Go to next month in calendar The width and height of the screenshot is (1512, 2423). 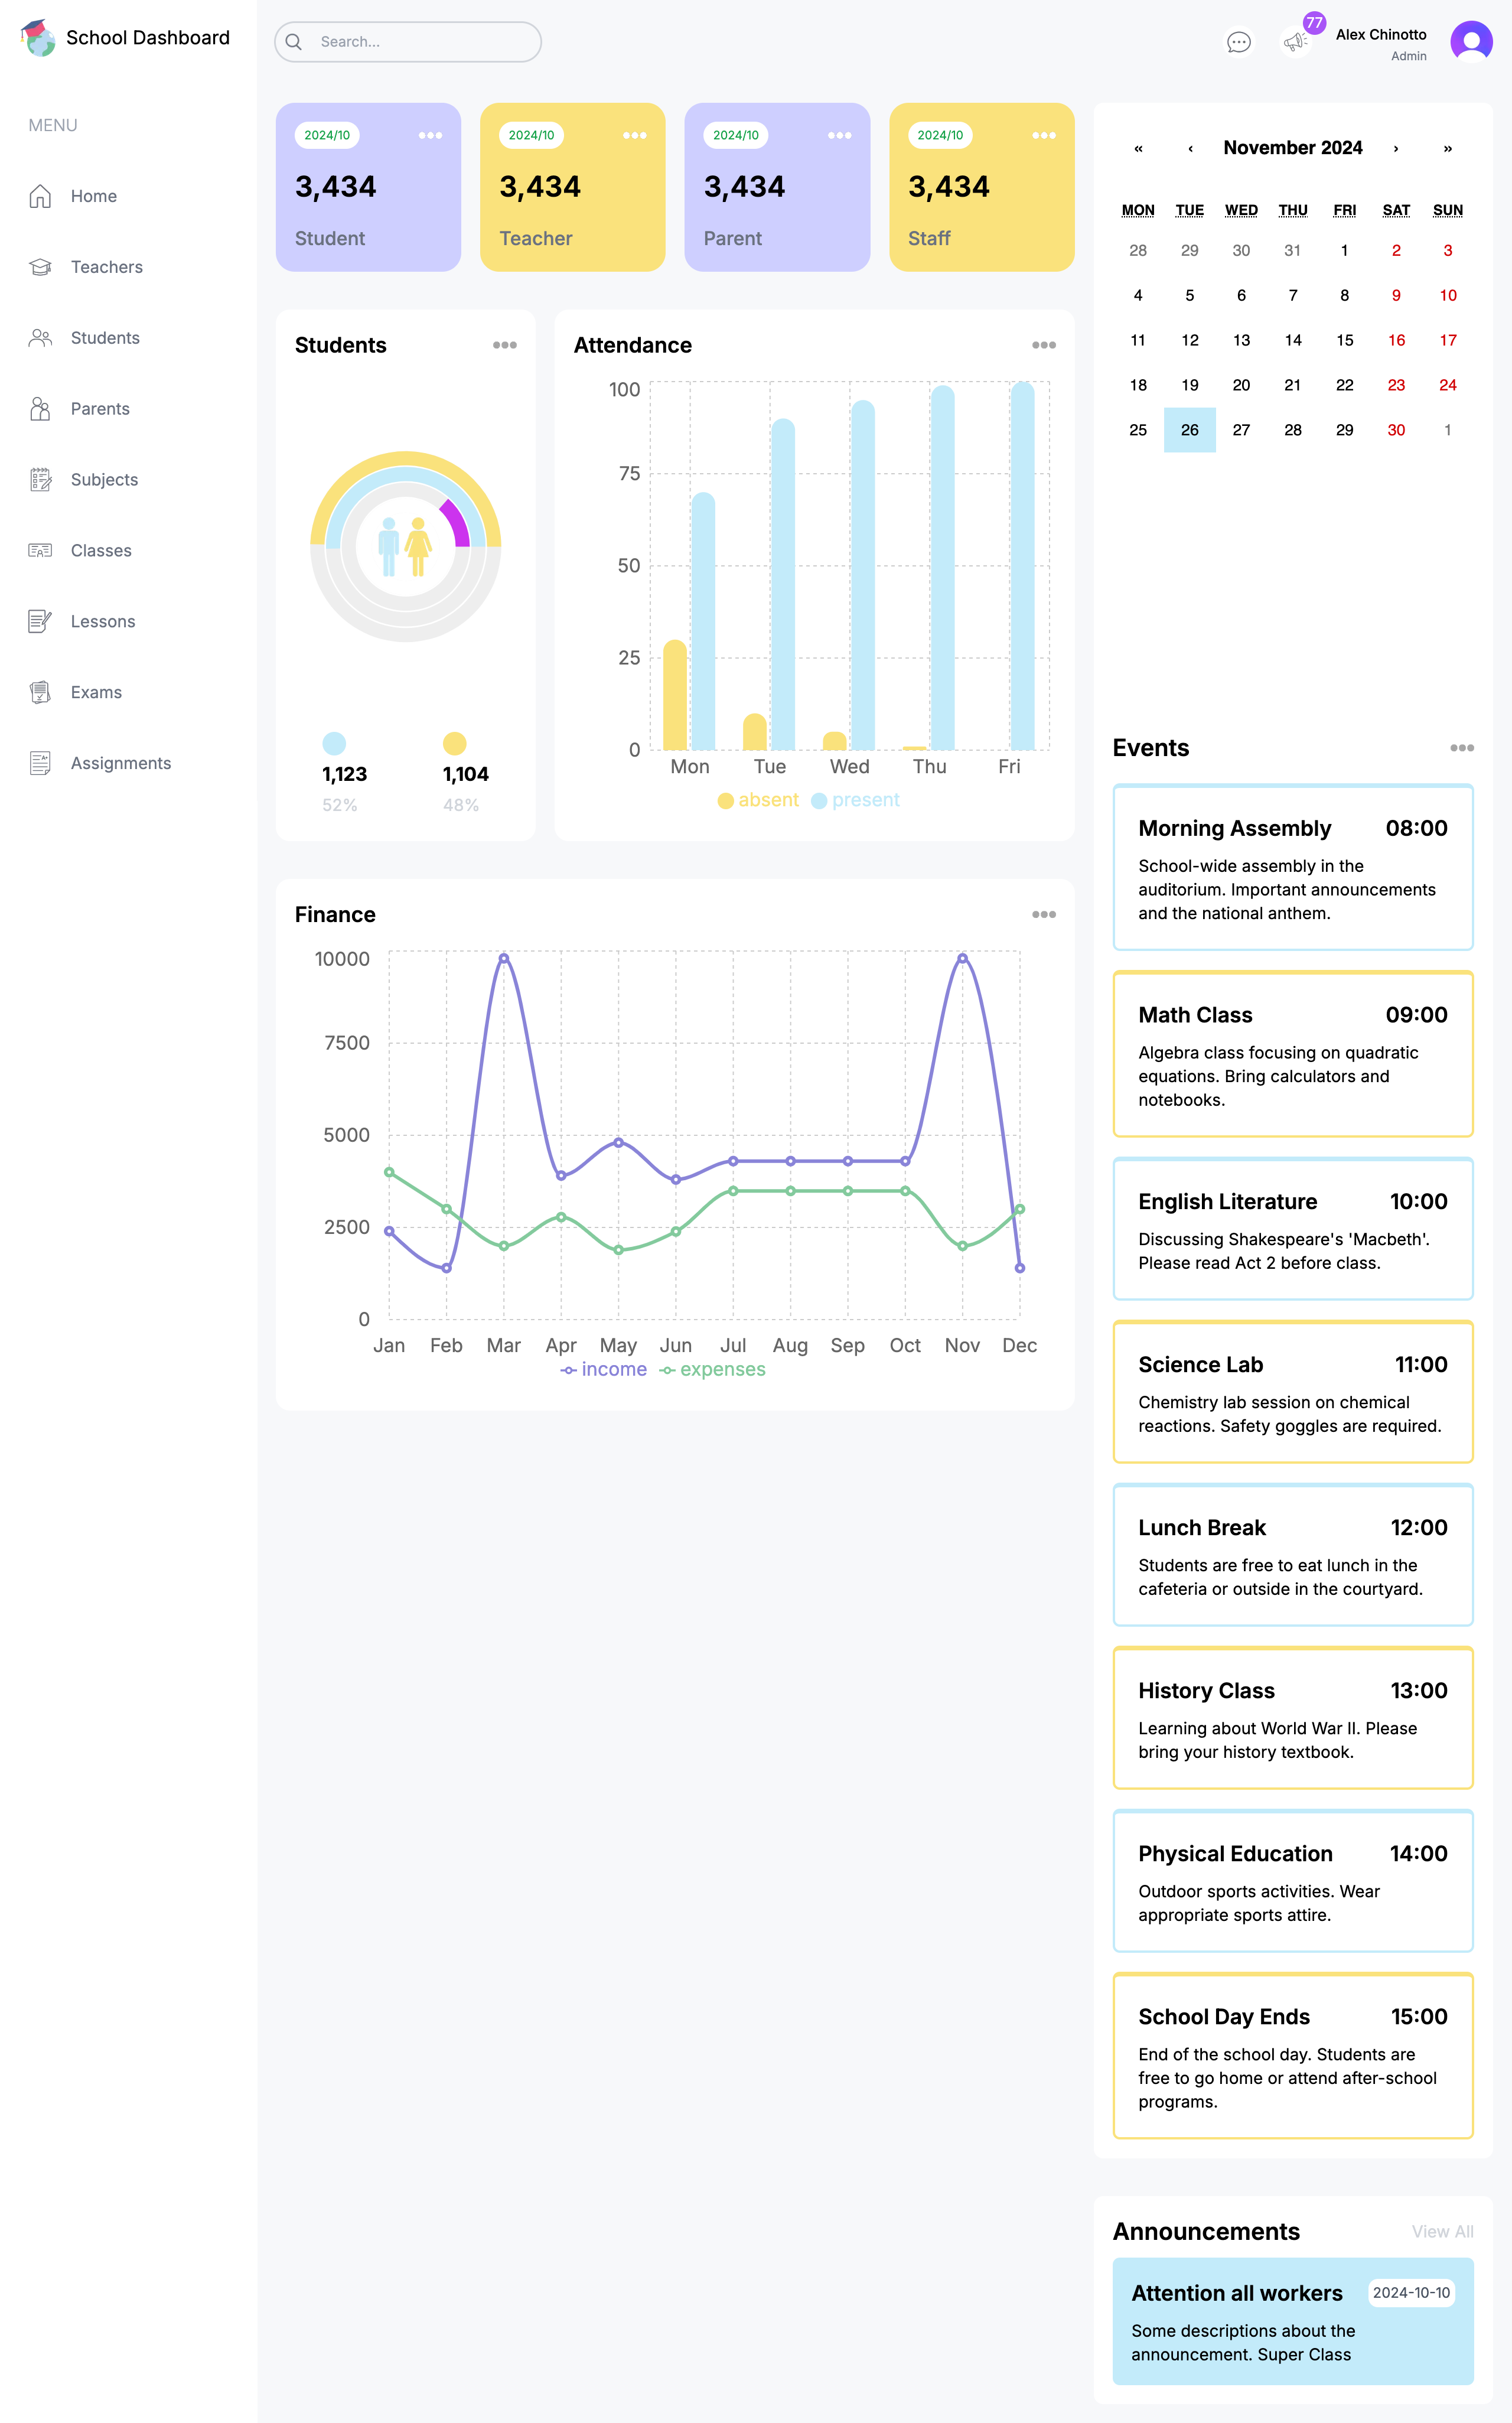1396,148
